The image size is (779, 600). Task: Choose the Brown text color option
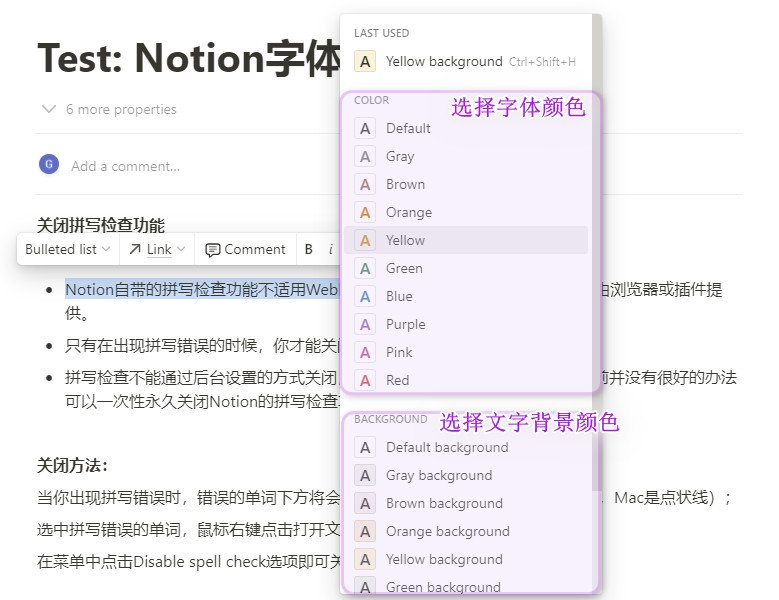[466, 184]
